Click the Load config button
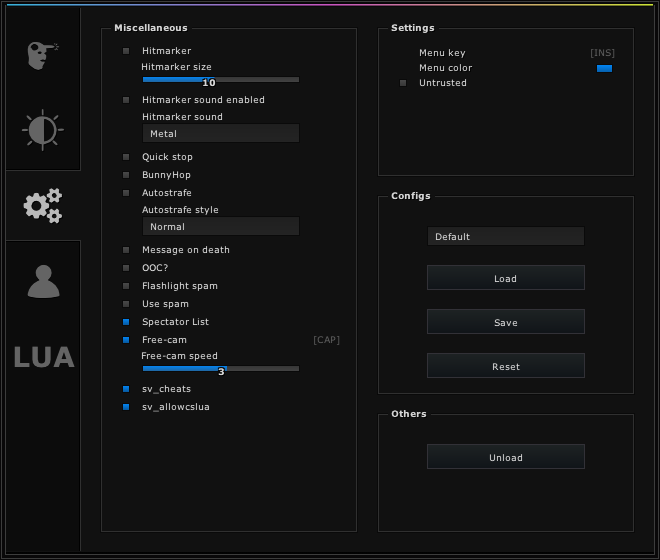This screenshot has height=560, width=660. (506, 277)
